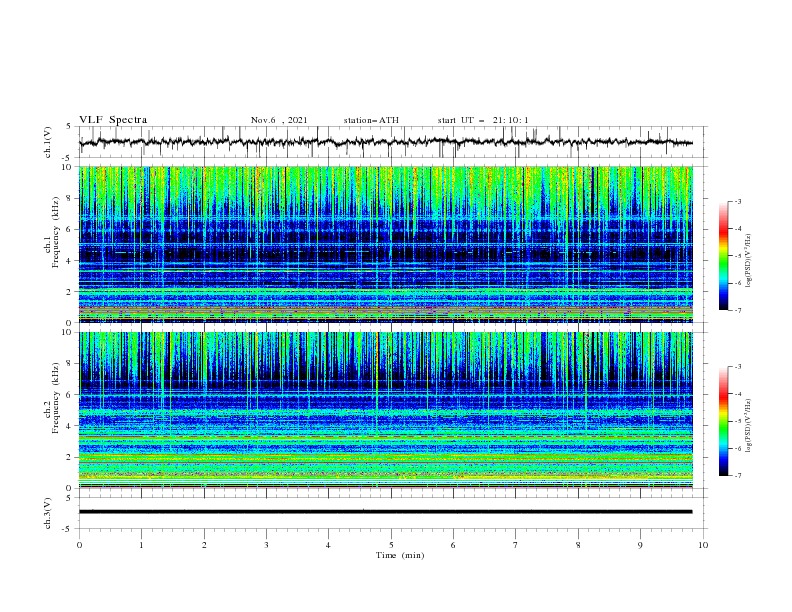The height and width of the screenshot is (612, 792).
Task: Click the "-7" tick of ch.2 colorbar
Action: pos(737,476)
